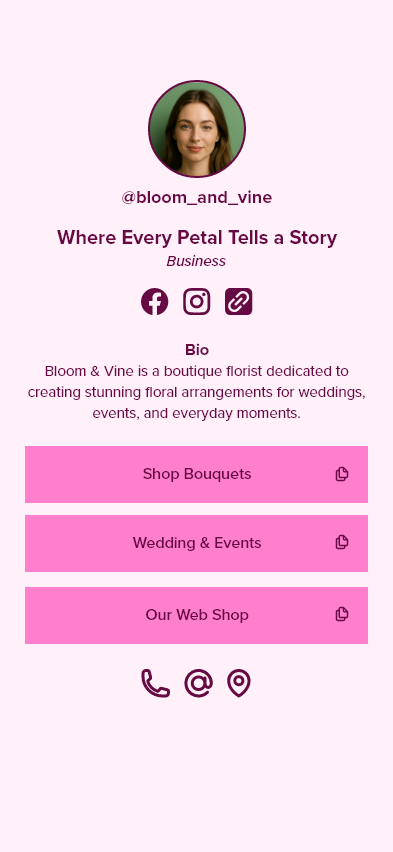Open the map location pin icon
393x852 pixels.
pos(239,683)
